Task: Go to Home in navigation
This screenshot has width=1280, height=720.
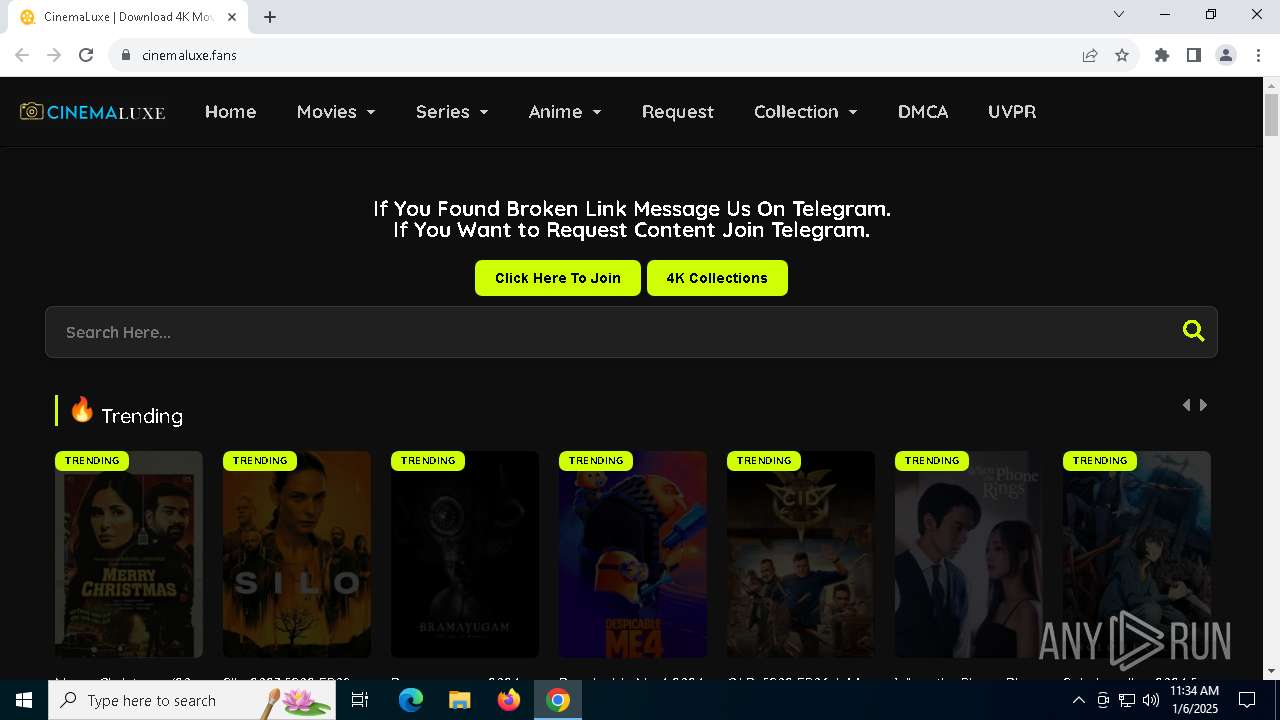Action: click(x=231, y=112)
